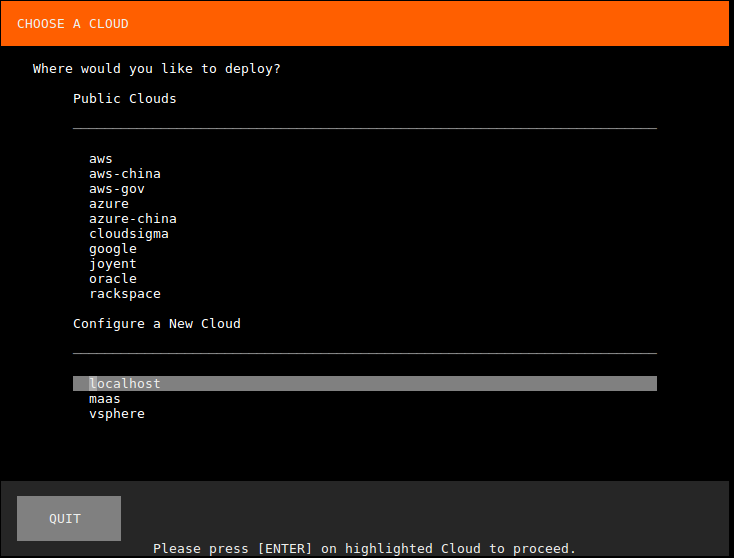Screen dimensions: 734x558
Task: Select maas under Configure a New Cloud
Action: [105, 399]
